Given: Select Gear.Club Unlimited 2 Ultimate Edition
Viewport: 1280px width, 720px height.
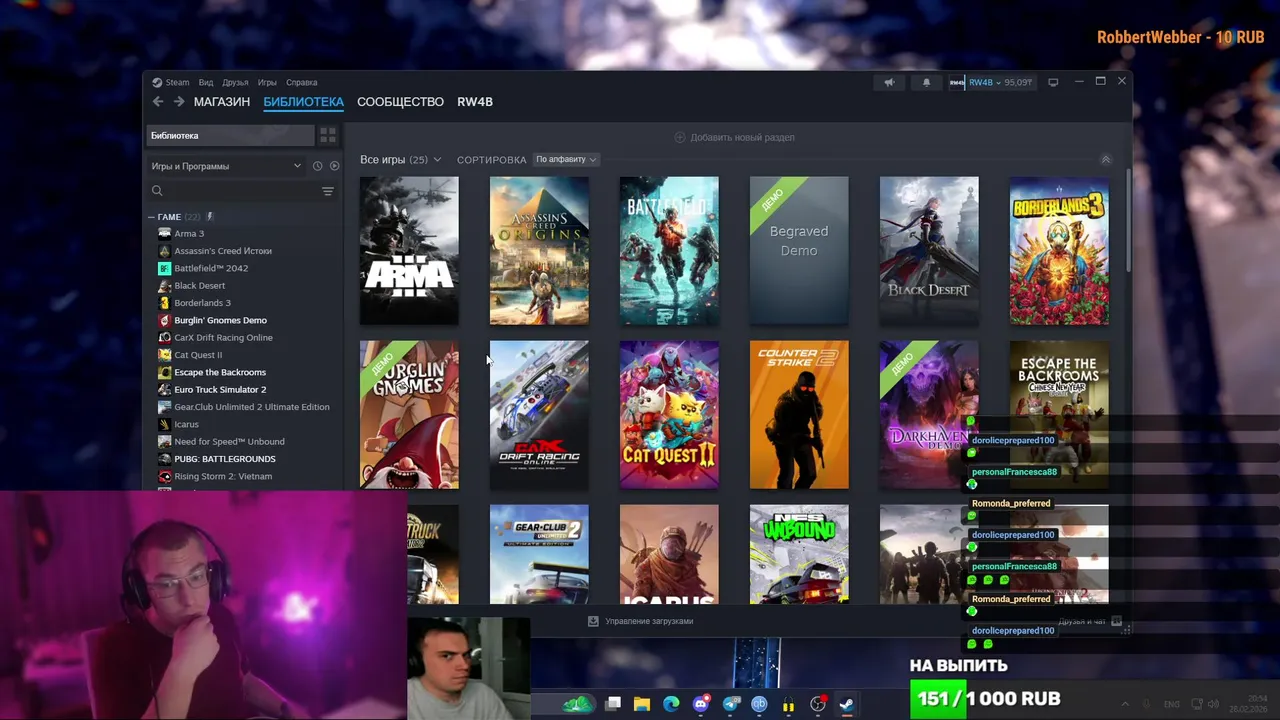Looking at the screenshot, I should 252,407.
